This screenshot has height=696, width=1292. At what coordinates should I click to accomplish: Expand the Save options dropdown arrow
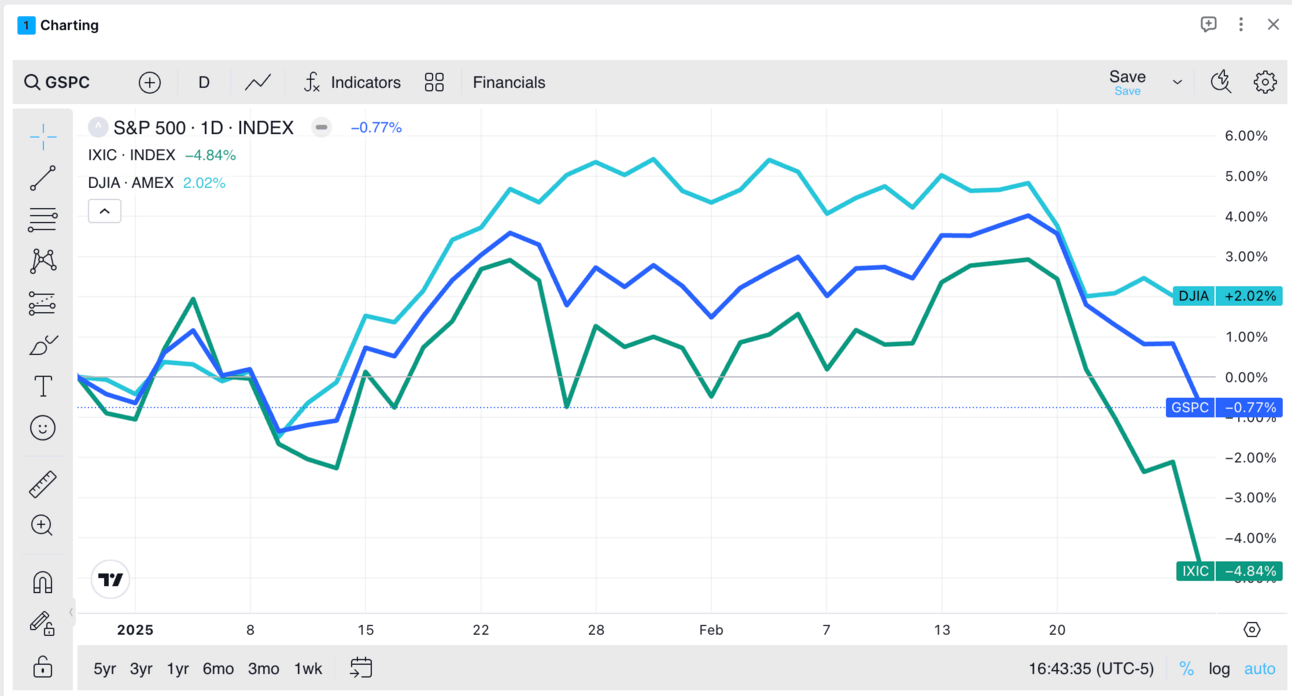[1177, 83]
